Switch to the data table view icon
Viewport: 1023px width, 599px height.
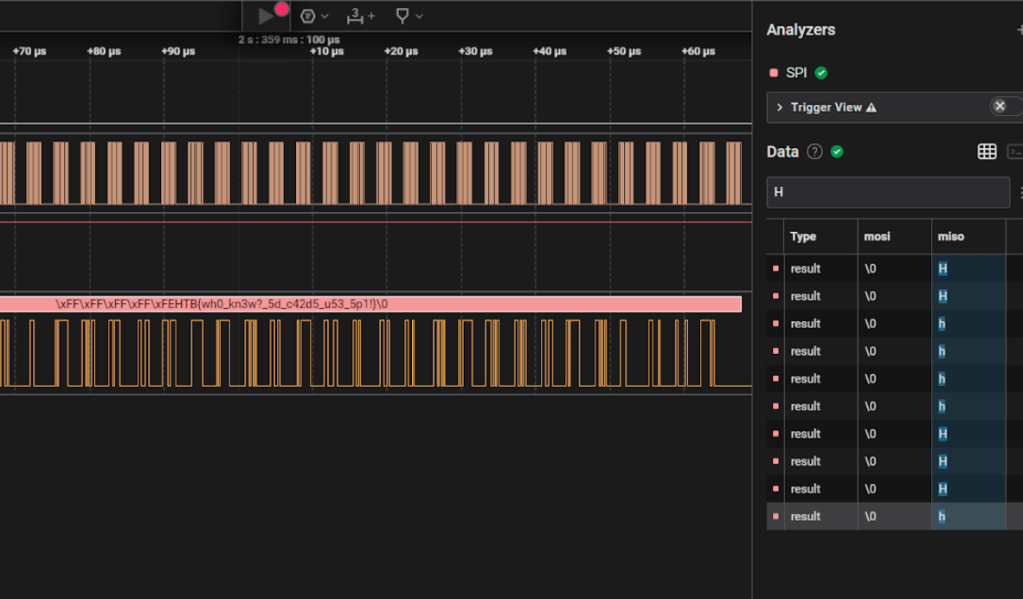tap(987, 152)
